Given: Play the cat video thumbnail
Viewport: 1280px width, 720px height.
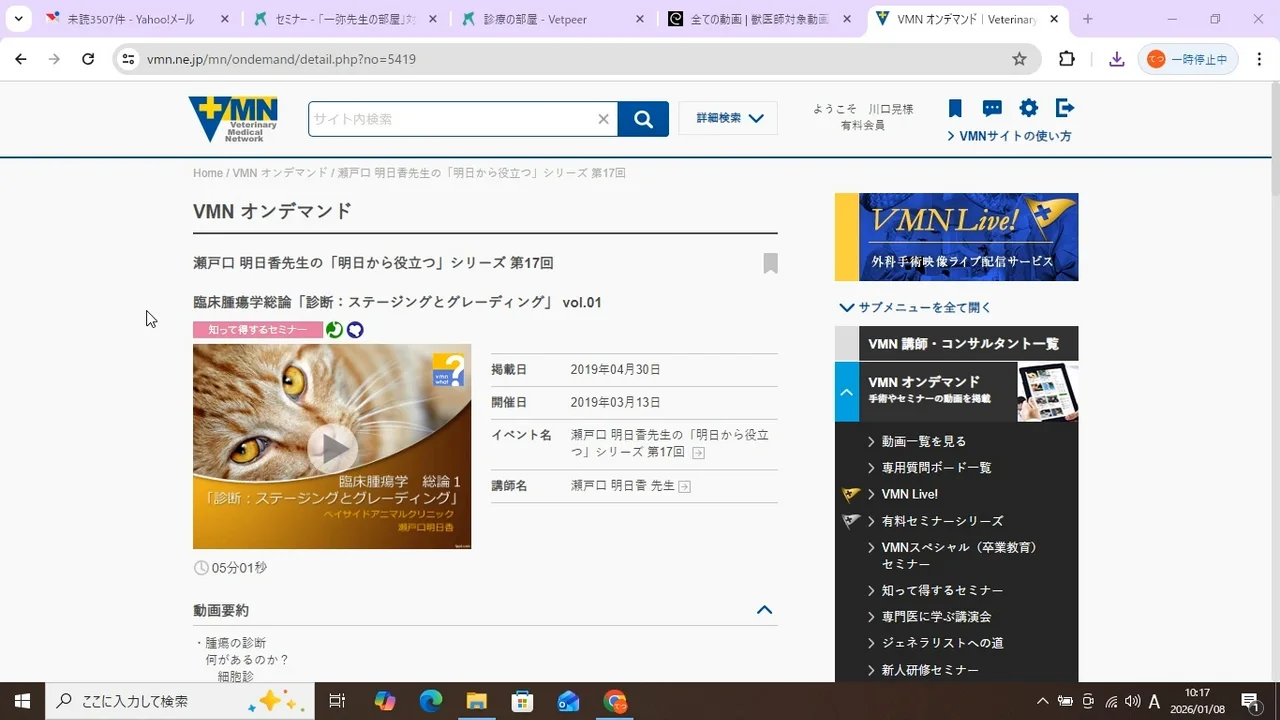Looking at the screenshot, I should pos(332,447).
